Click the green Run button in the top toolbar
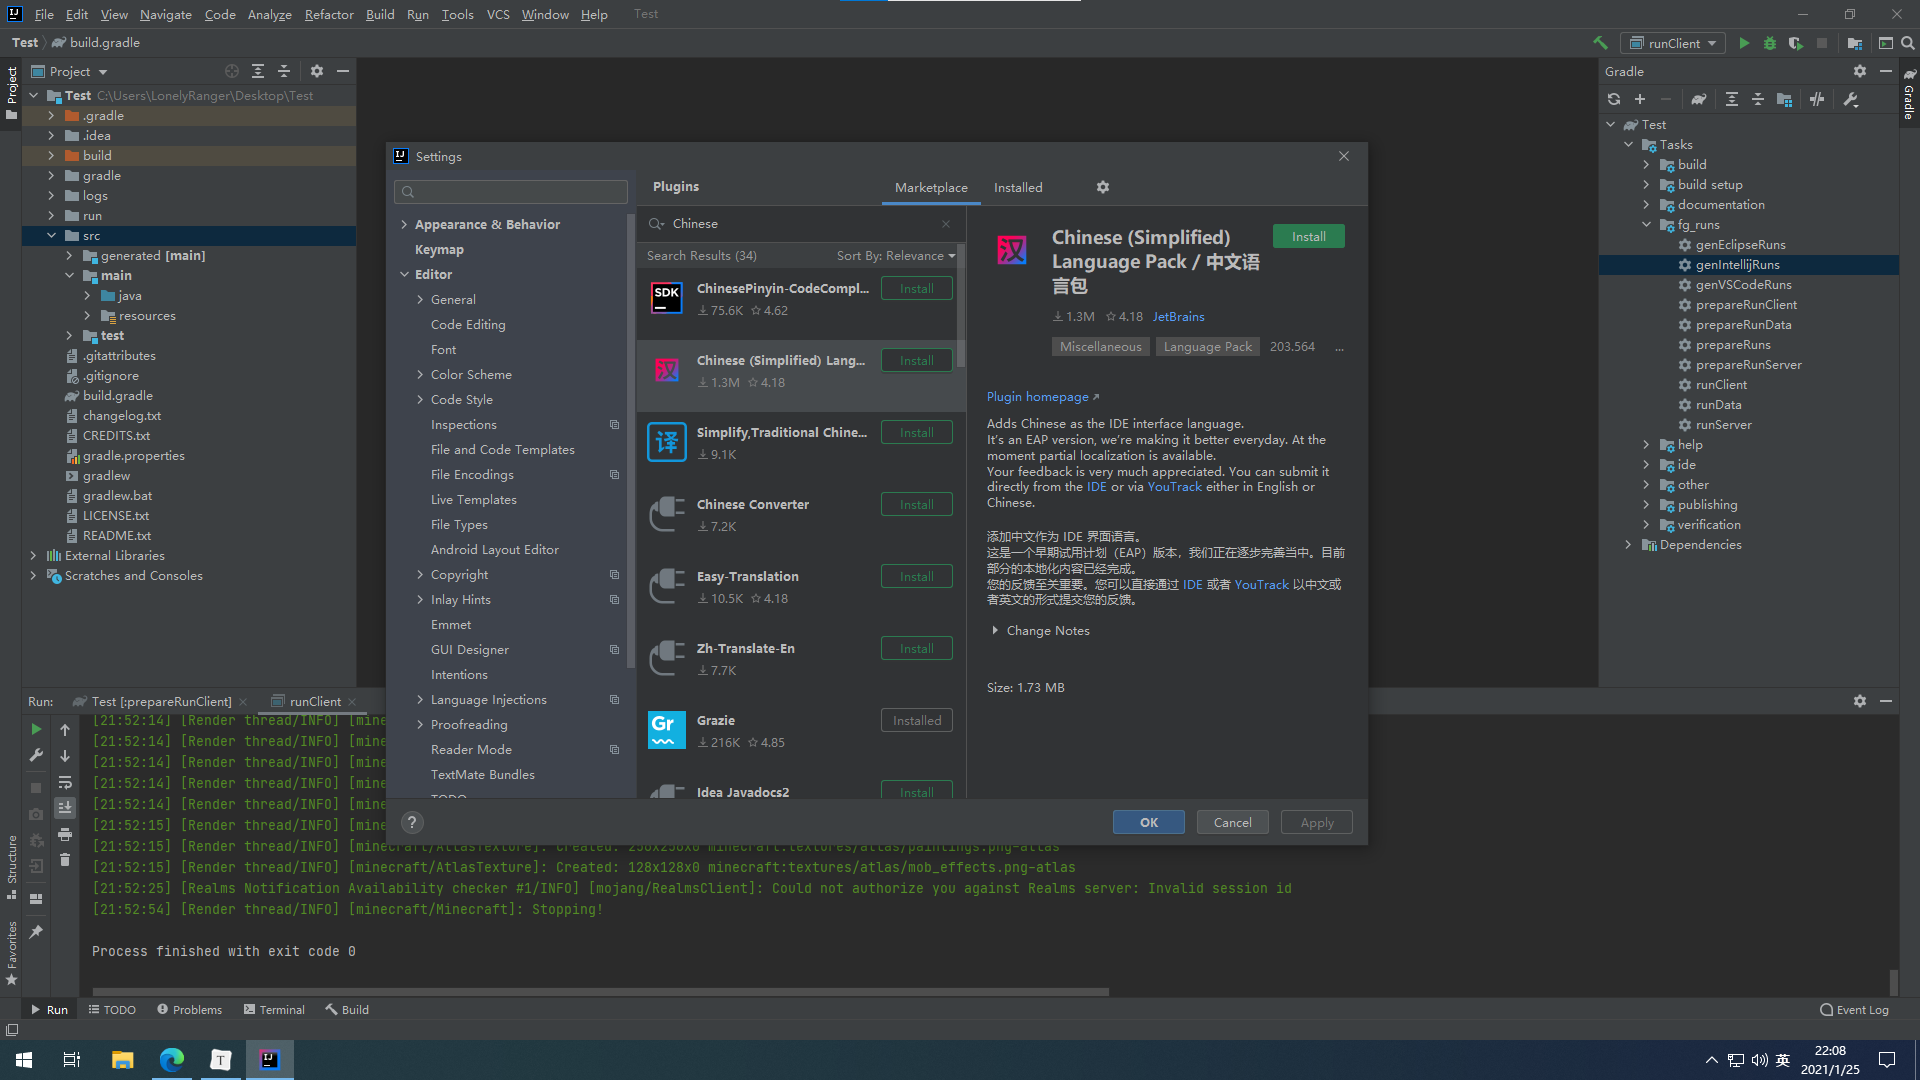Viewport: 1920px width, 1080px height. [x=1744, y=43]
